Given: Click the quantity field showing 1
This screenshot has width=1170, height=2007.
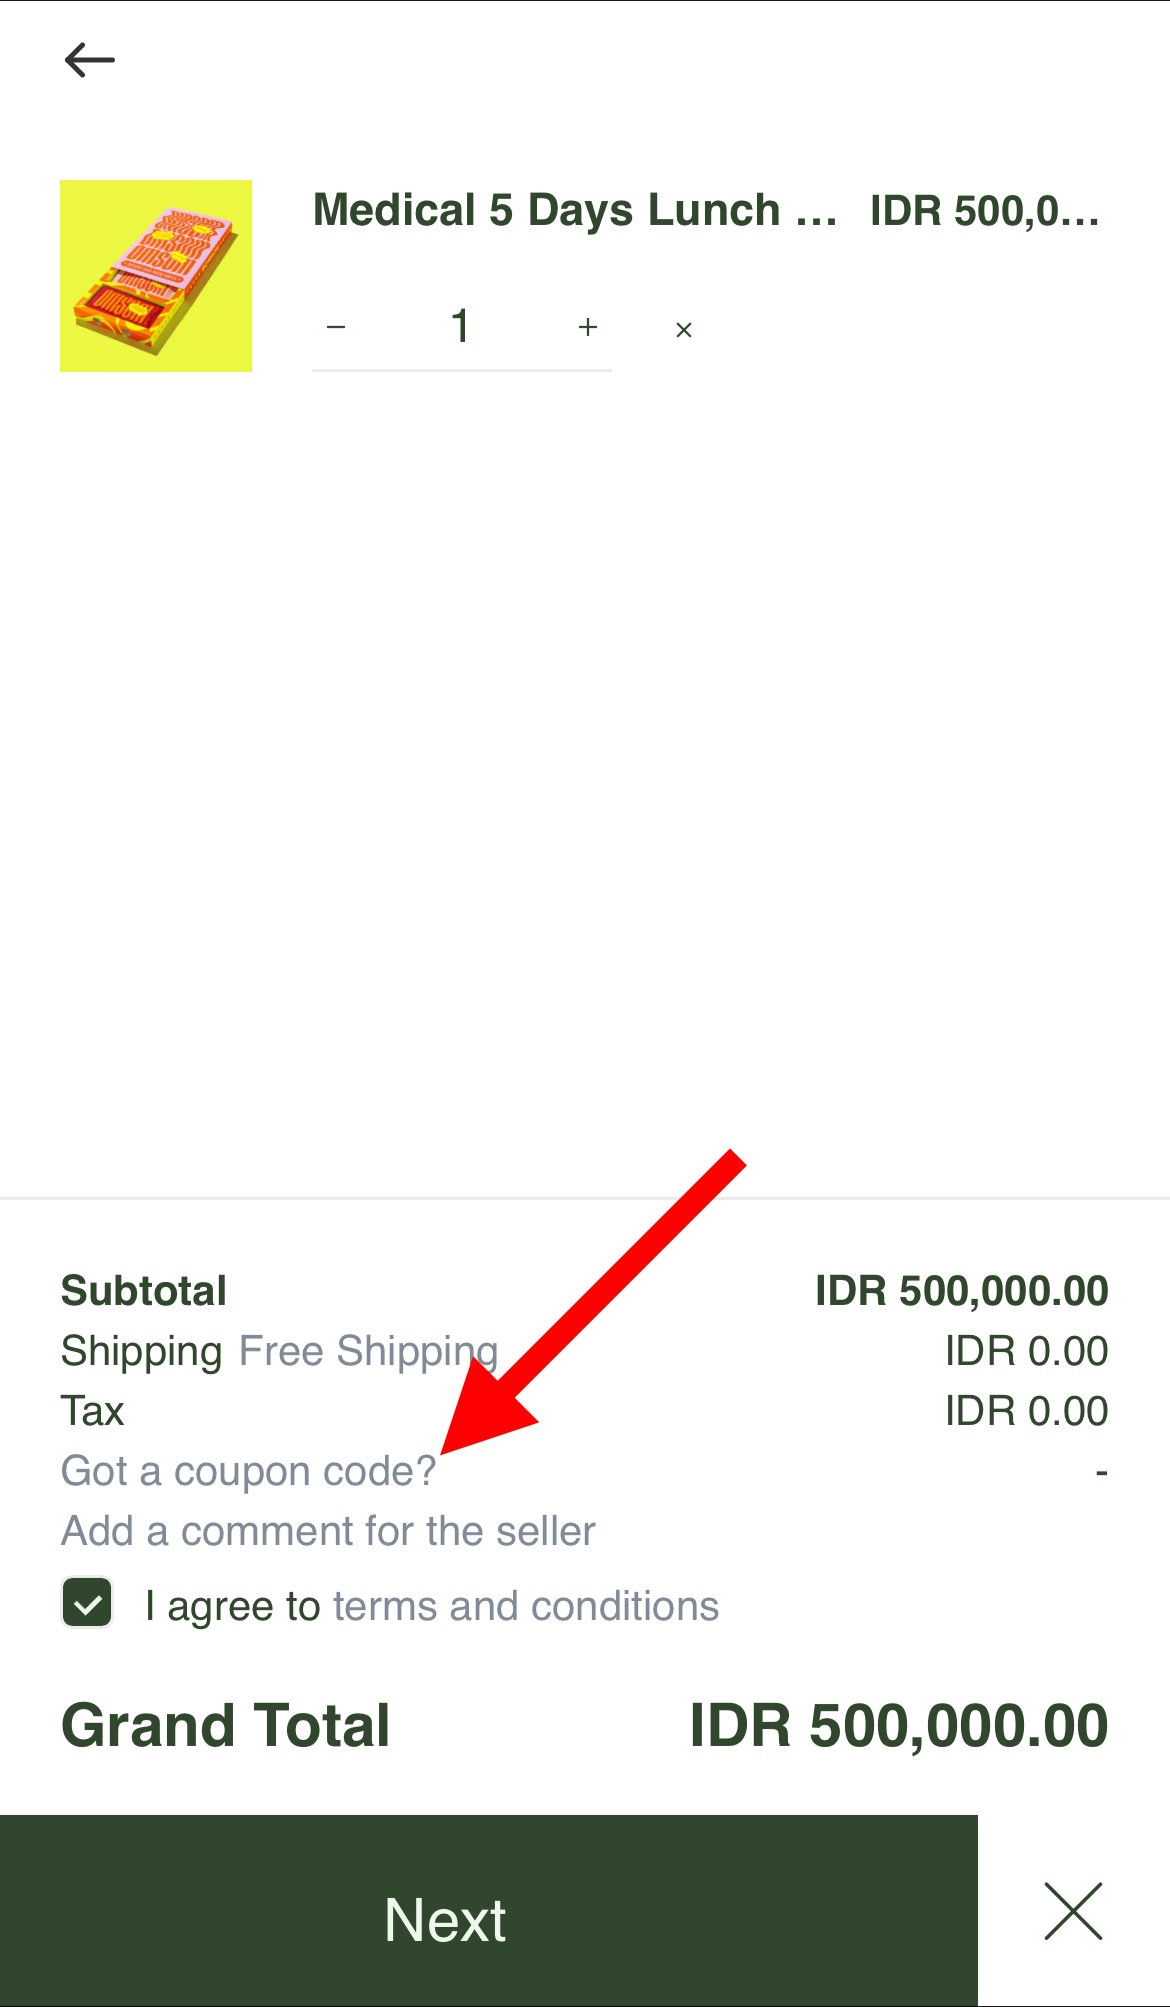Looking at the screenshot, I should (461, 326).
